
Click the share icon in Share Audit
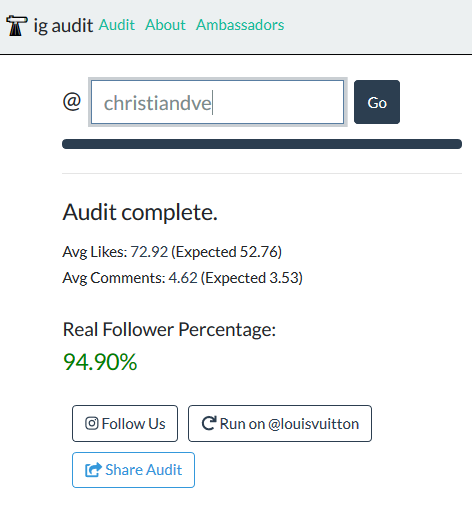click(x=93, y=470)
